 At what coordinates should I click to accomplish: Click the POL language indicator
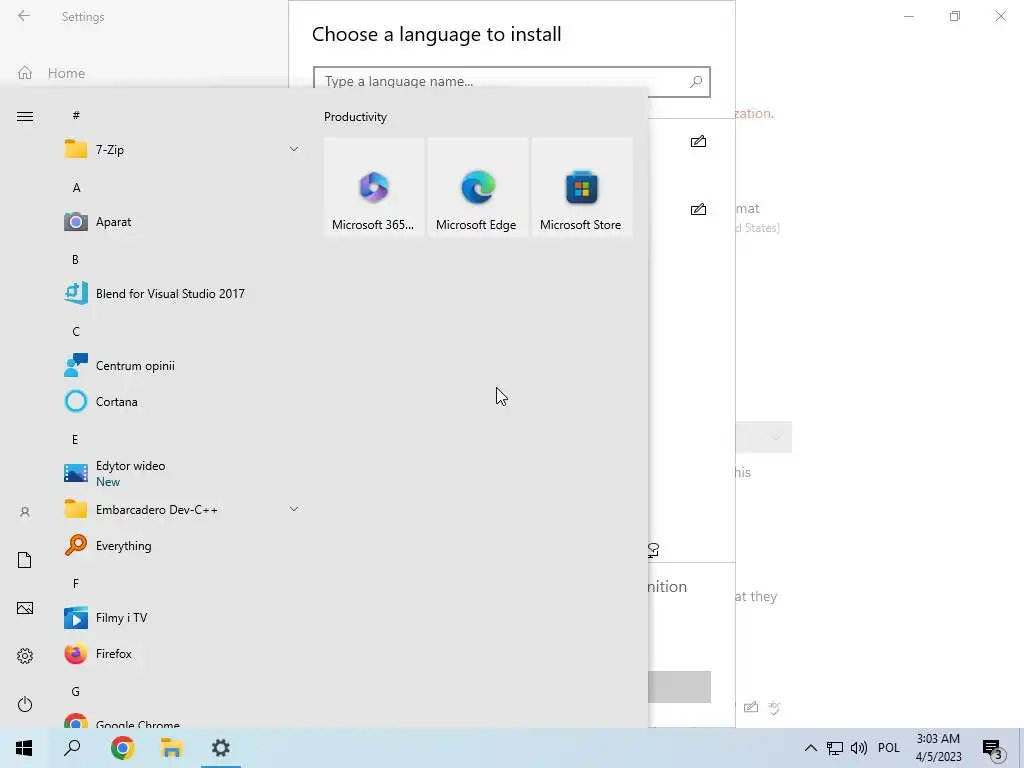(x=889, y=748)
